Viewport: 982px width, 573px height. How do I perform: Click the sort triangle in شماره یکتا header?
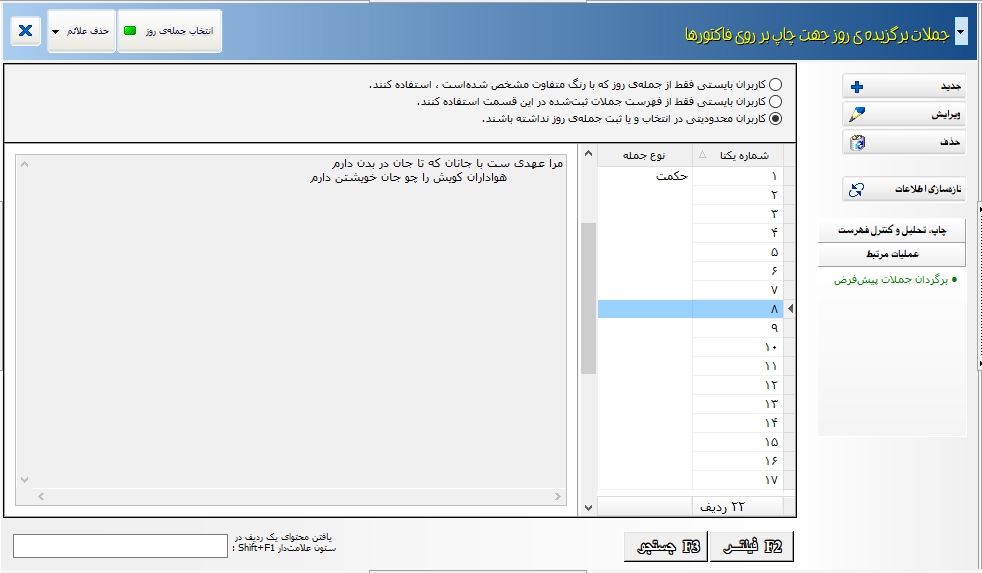pyautogui.click(x=701, y=155)
